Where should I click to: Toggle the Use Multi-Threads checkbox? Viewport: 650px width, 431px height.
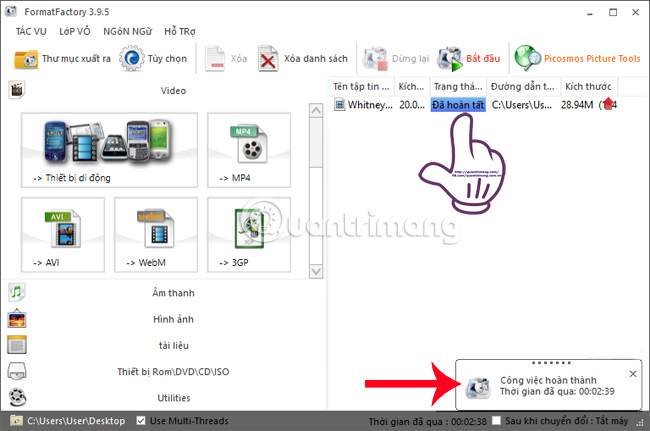tap(141, 421)
